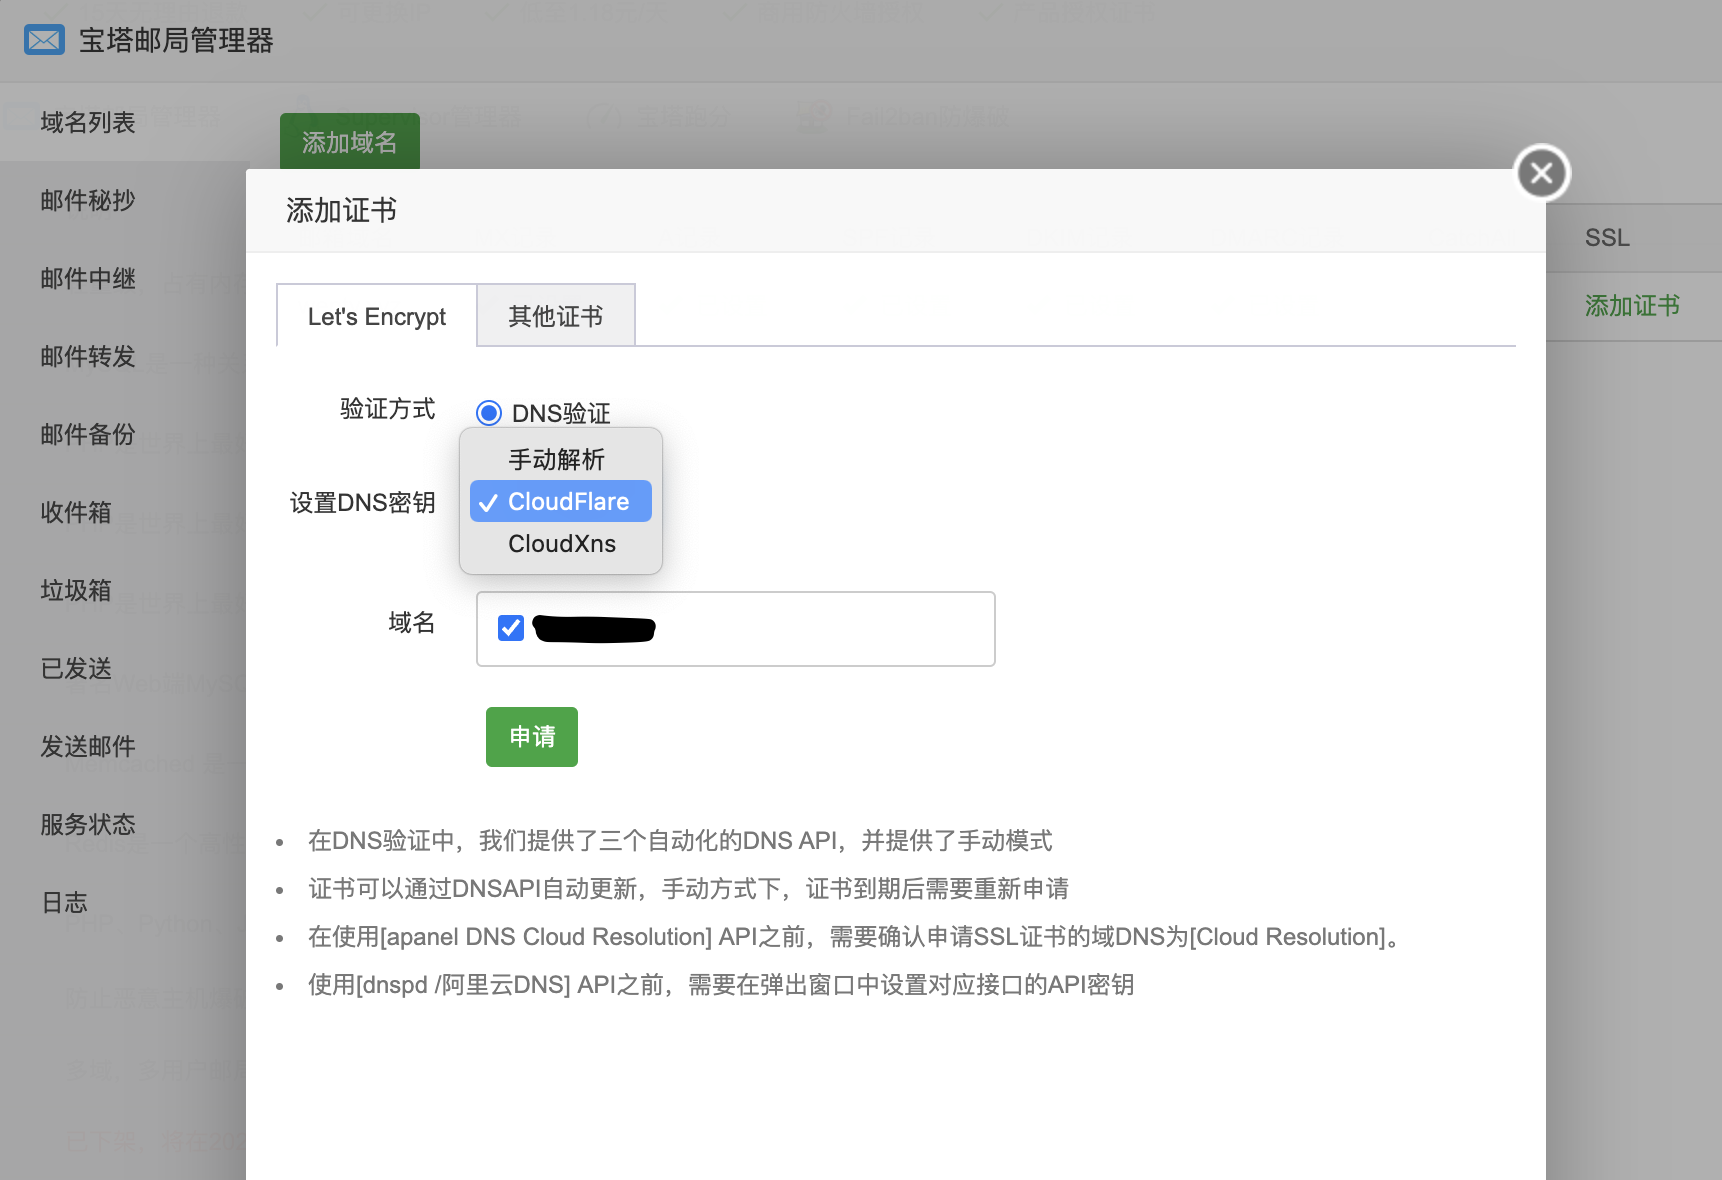
Task: Open 域名列表 in the sidebar
Action: pos(125,122)
